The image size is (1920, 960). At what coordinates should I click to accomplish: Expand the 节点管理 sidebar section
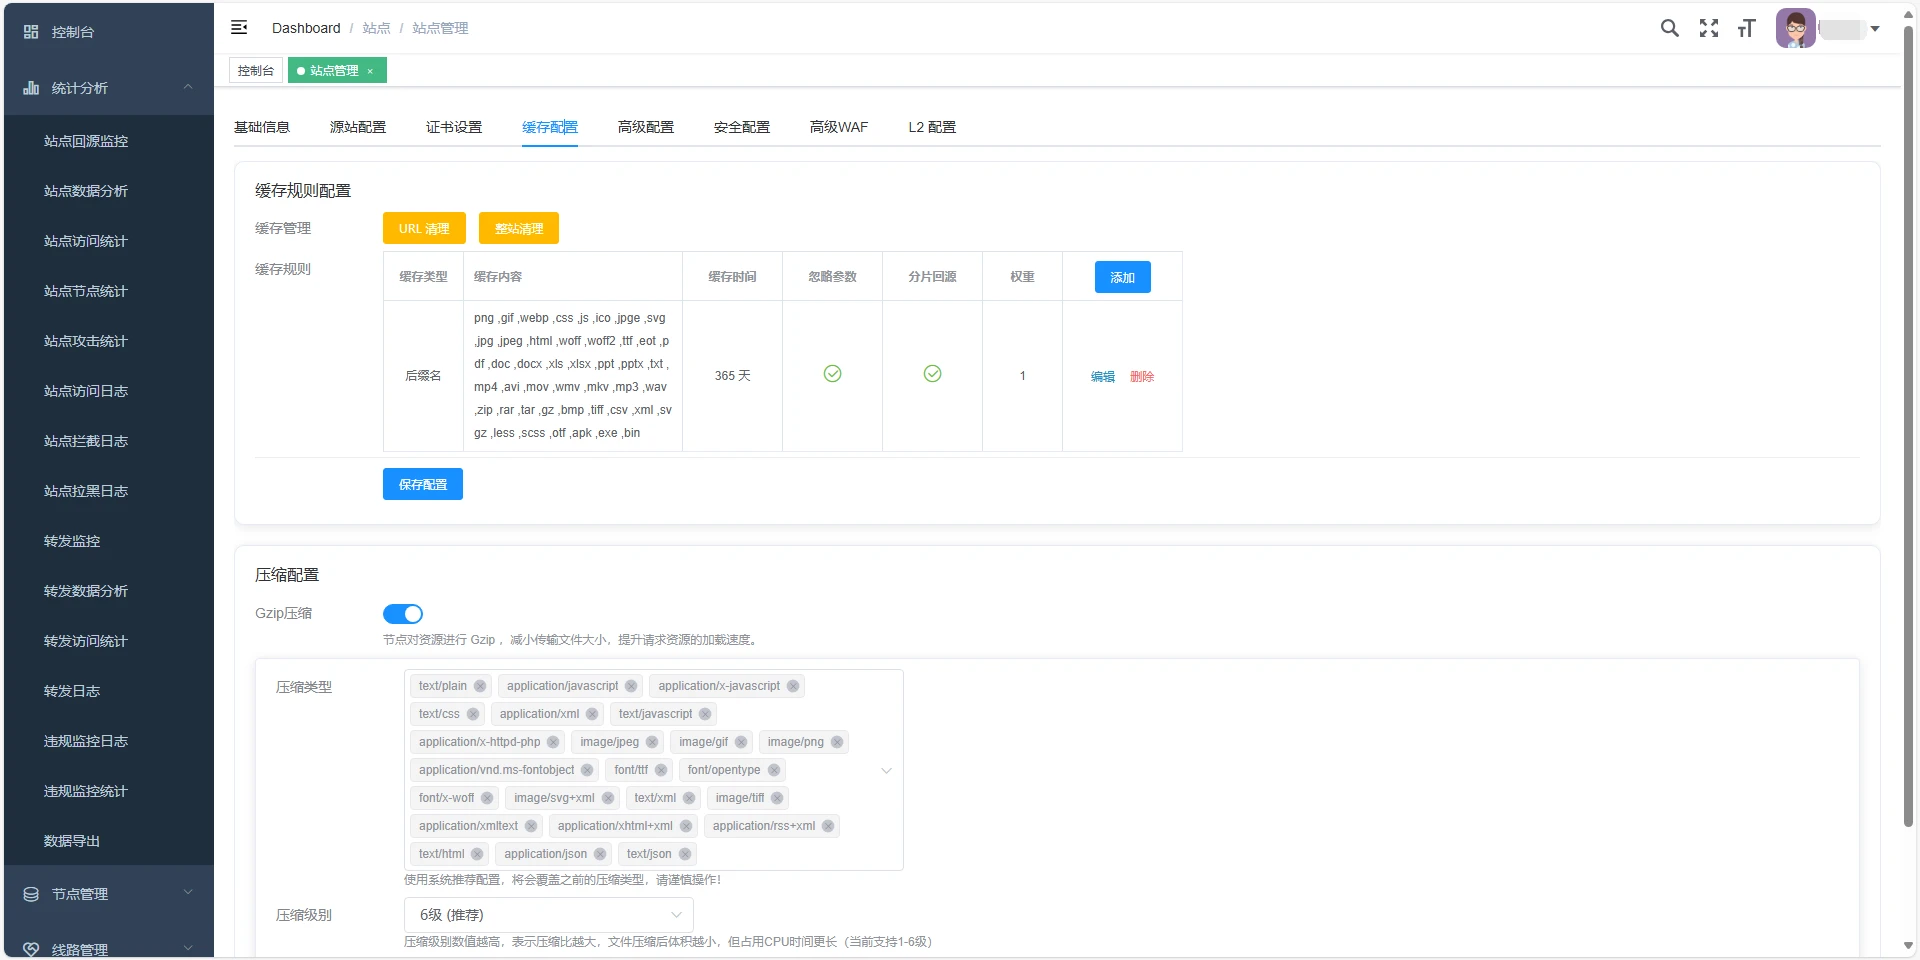(x=108, y=894)
